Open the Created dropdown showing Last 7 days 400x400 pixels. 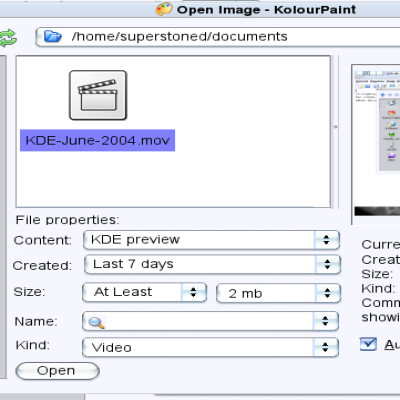coord(213,264)
